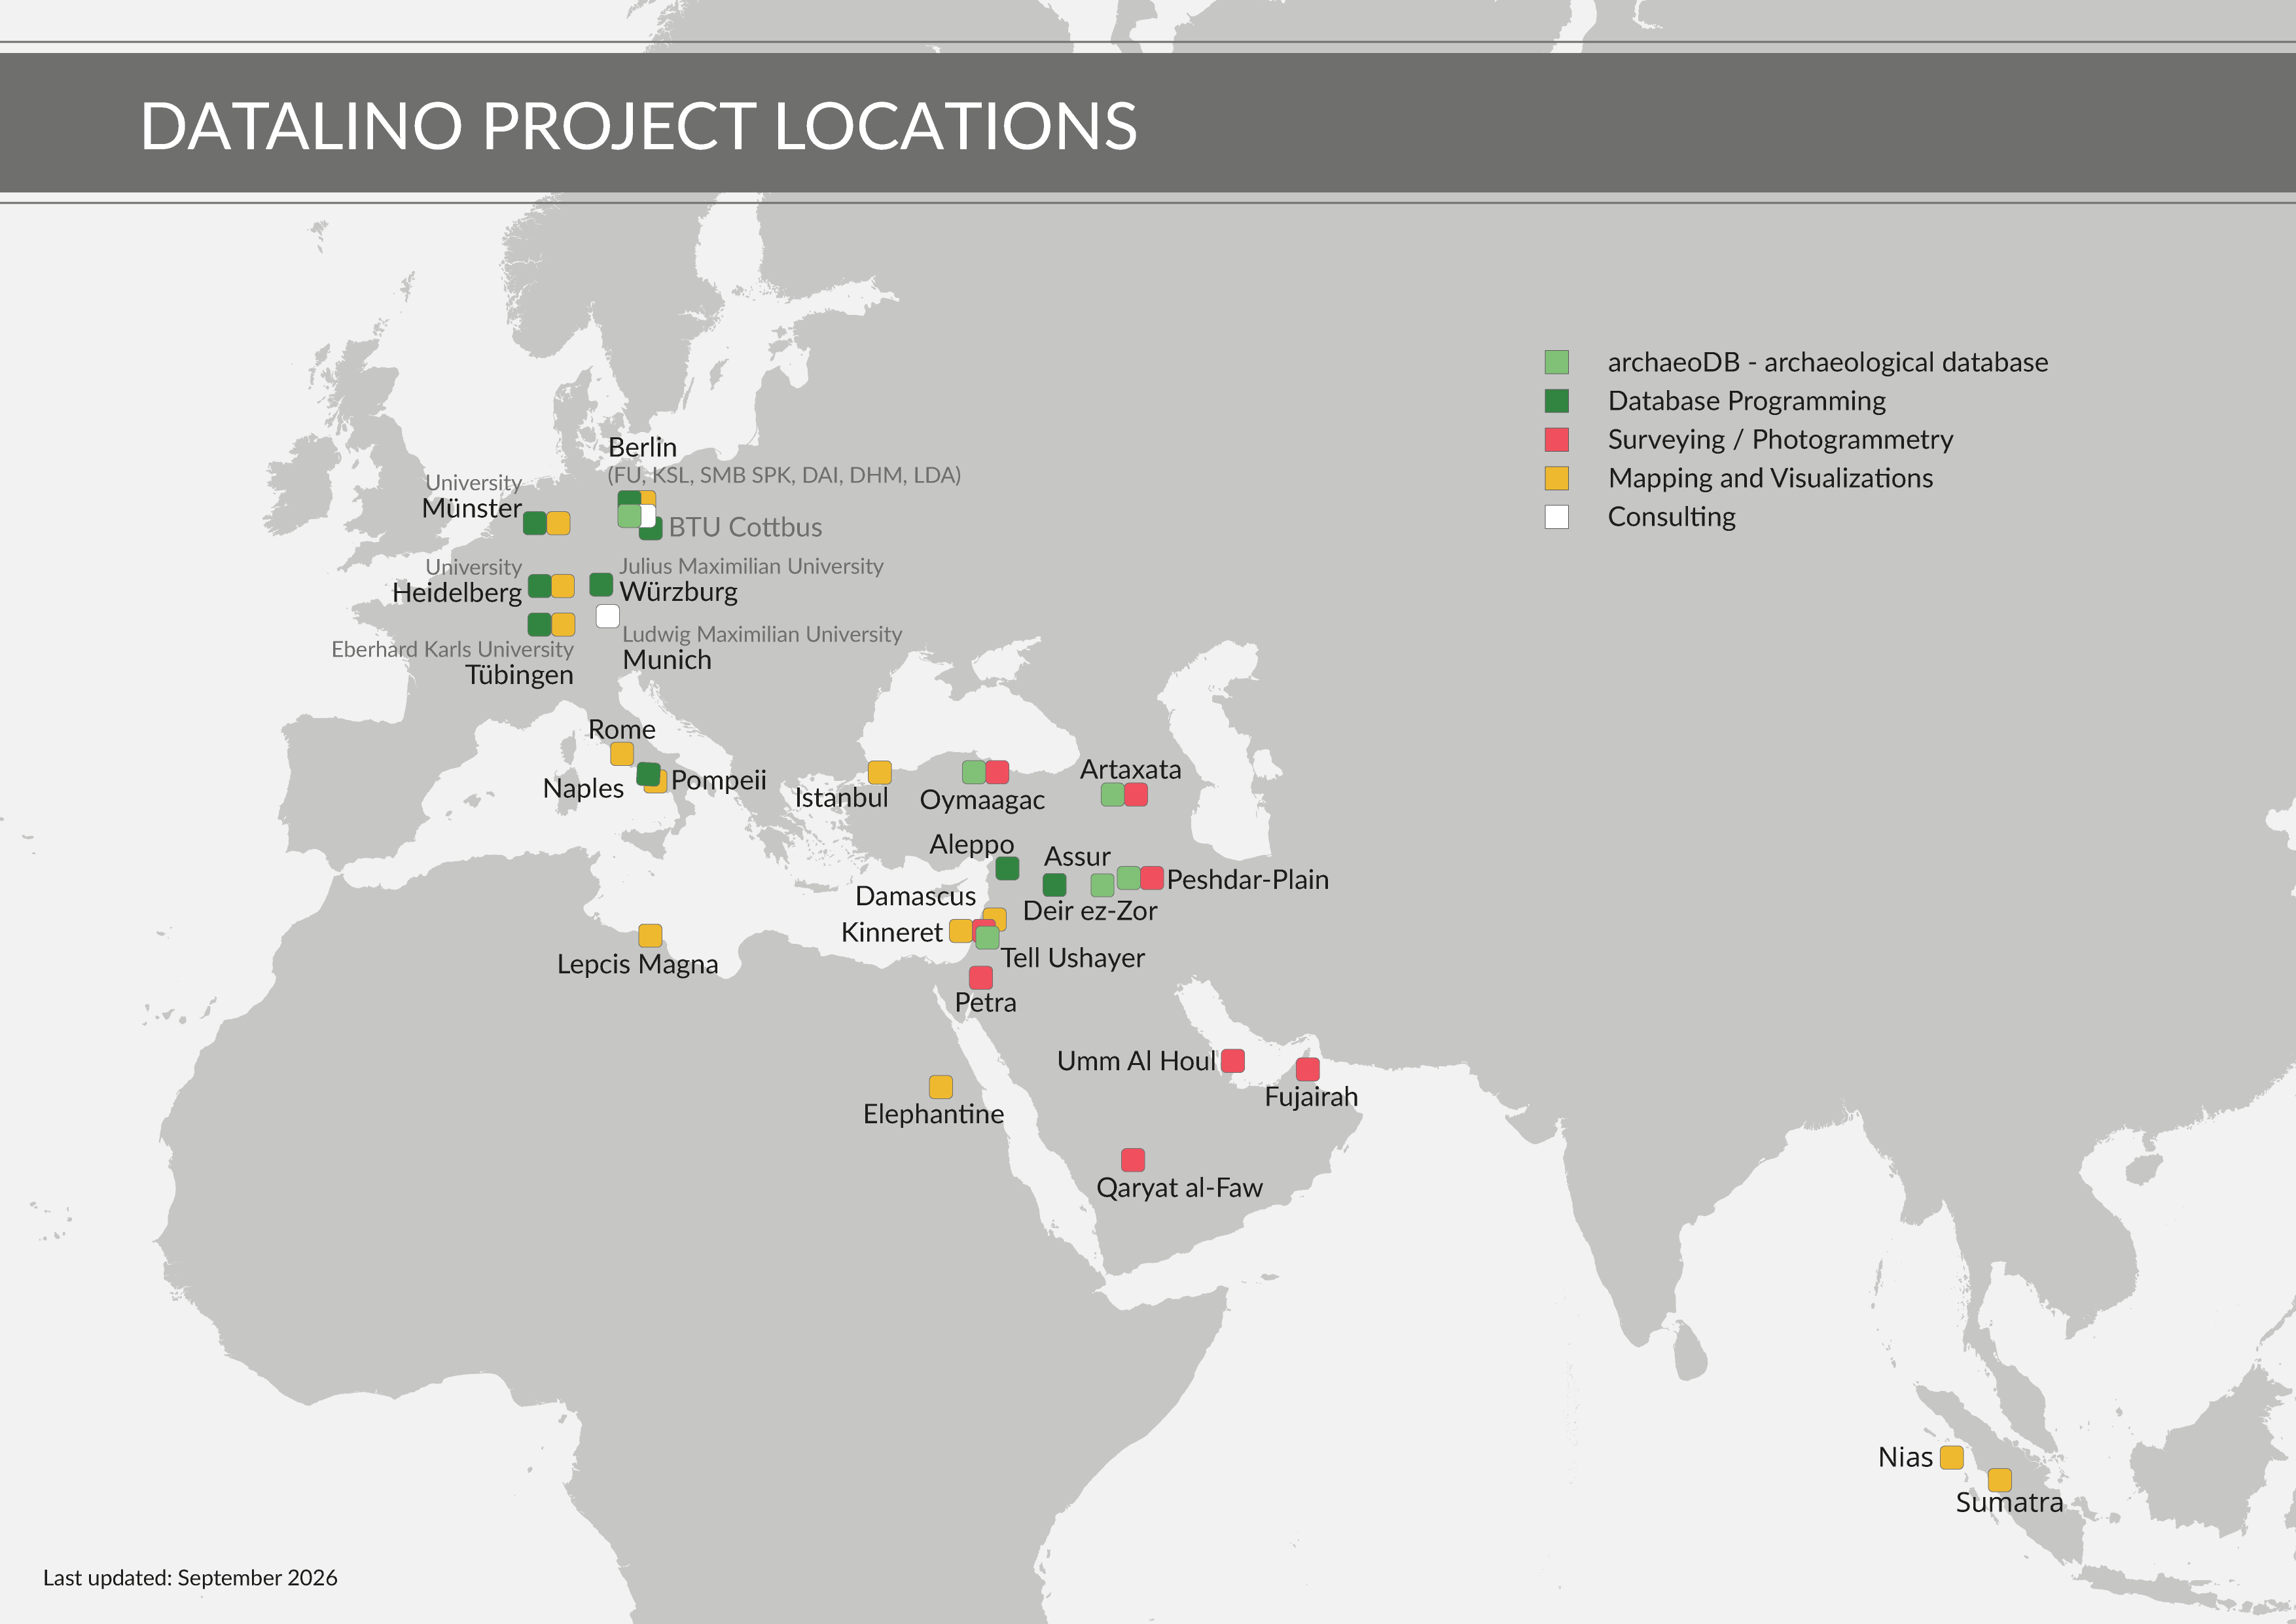Click the Mapping and Visualizations yellow legend swatch
2296x1624 pixels.
coord(1556,478)
